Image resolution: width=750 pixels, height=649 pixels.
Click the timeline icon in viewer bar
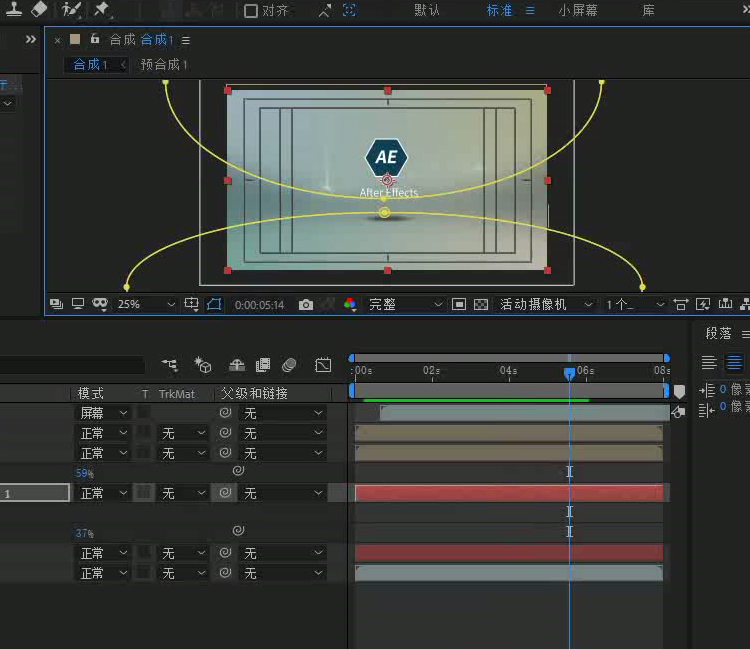click(725, 304)
